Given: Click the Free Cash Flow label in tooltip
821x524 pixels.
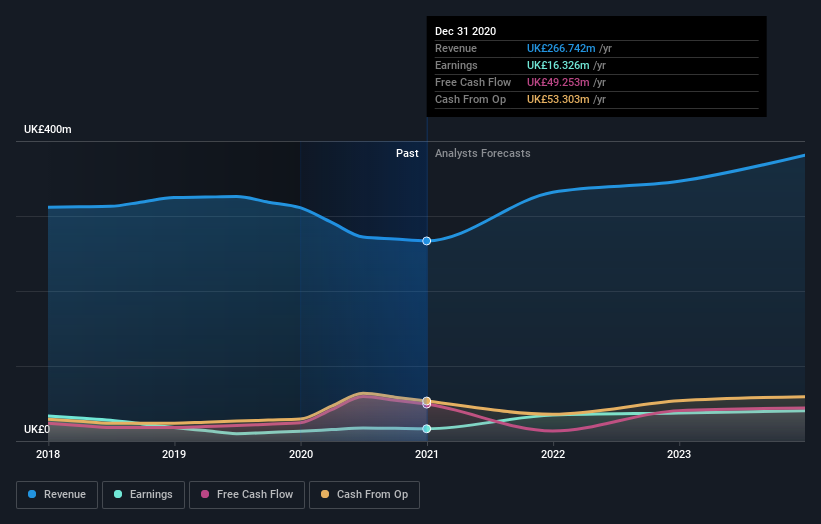Looking at the screenshot, I should [473, 82].
